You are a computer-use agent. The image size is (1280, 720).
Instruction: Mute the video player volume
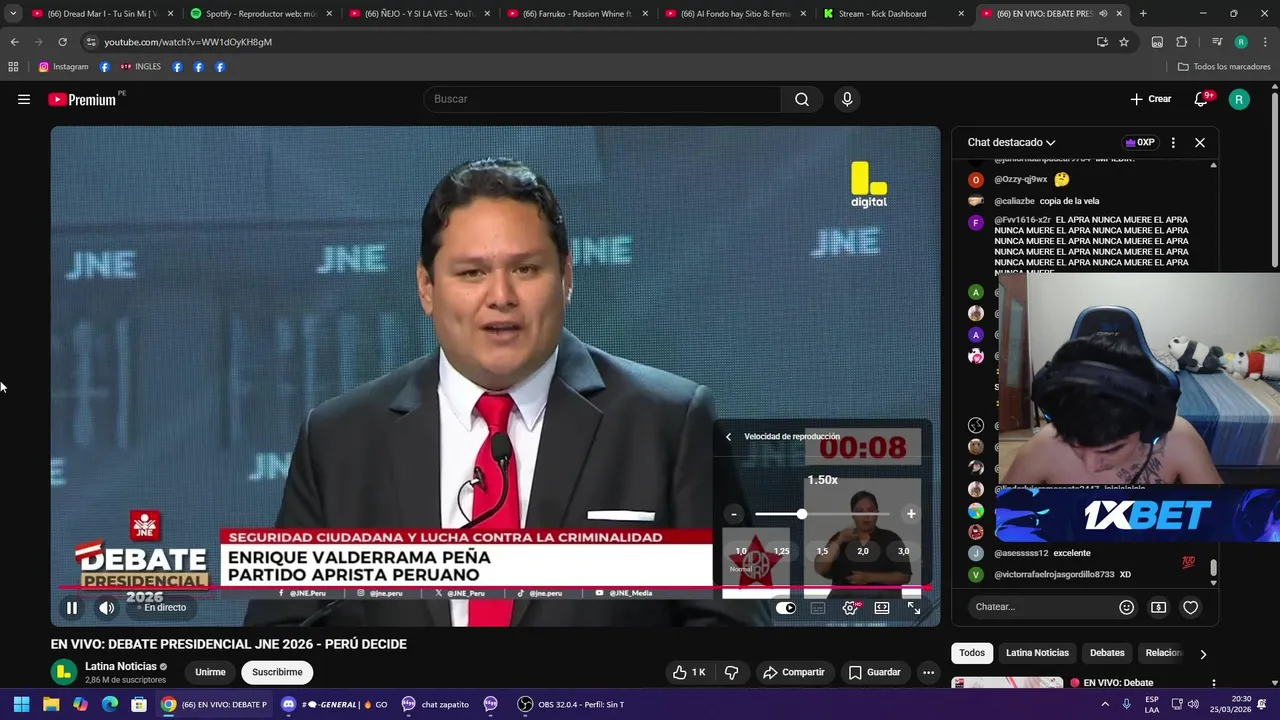tap(107, 607)
